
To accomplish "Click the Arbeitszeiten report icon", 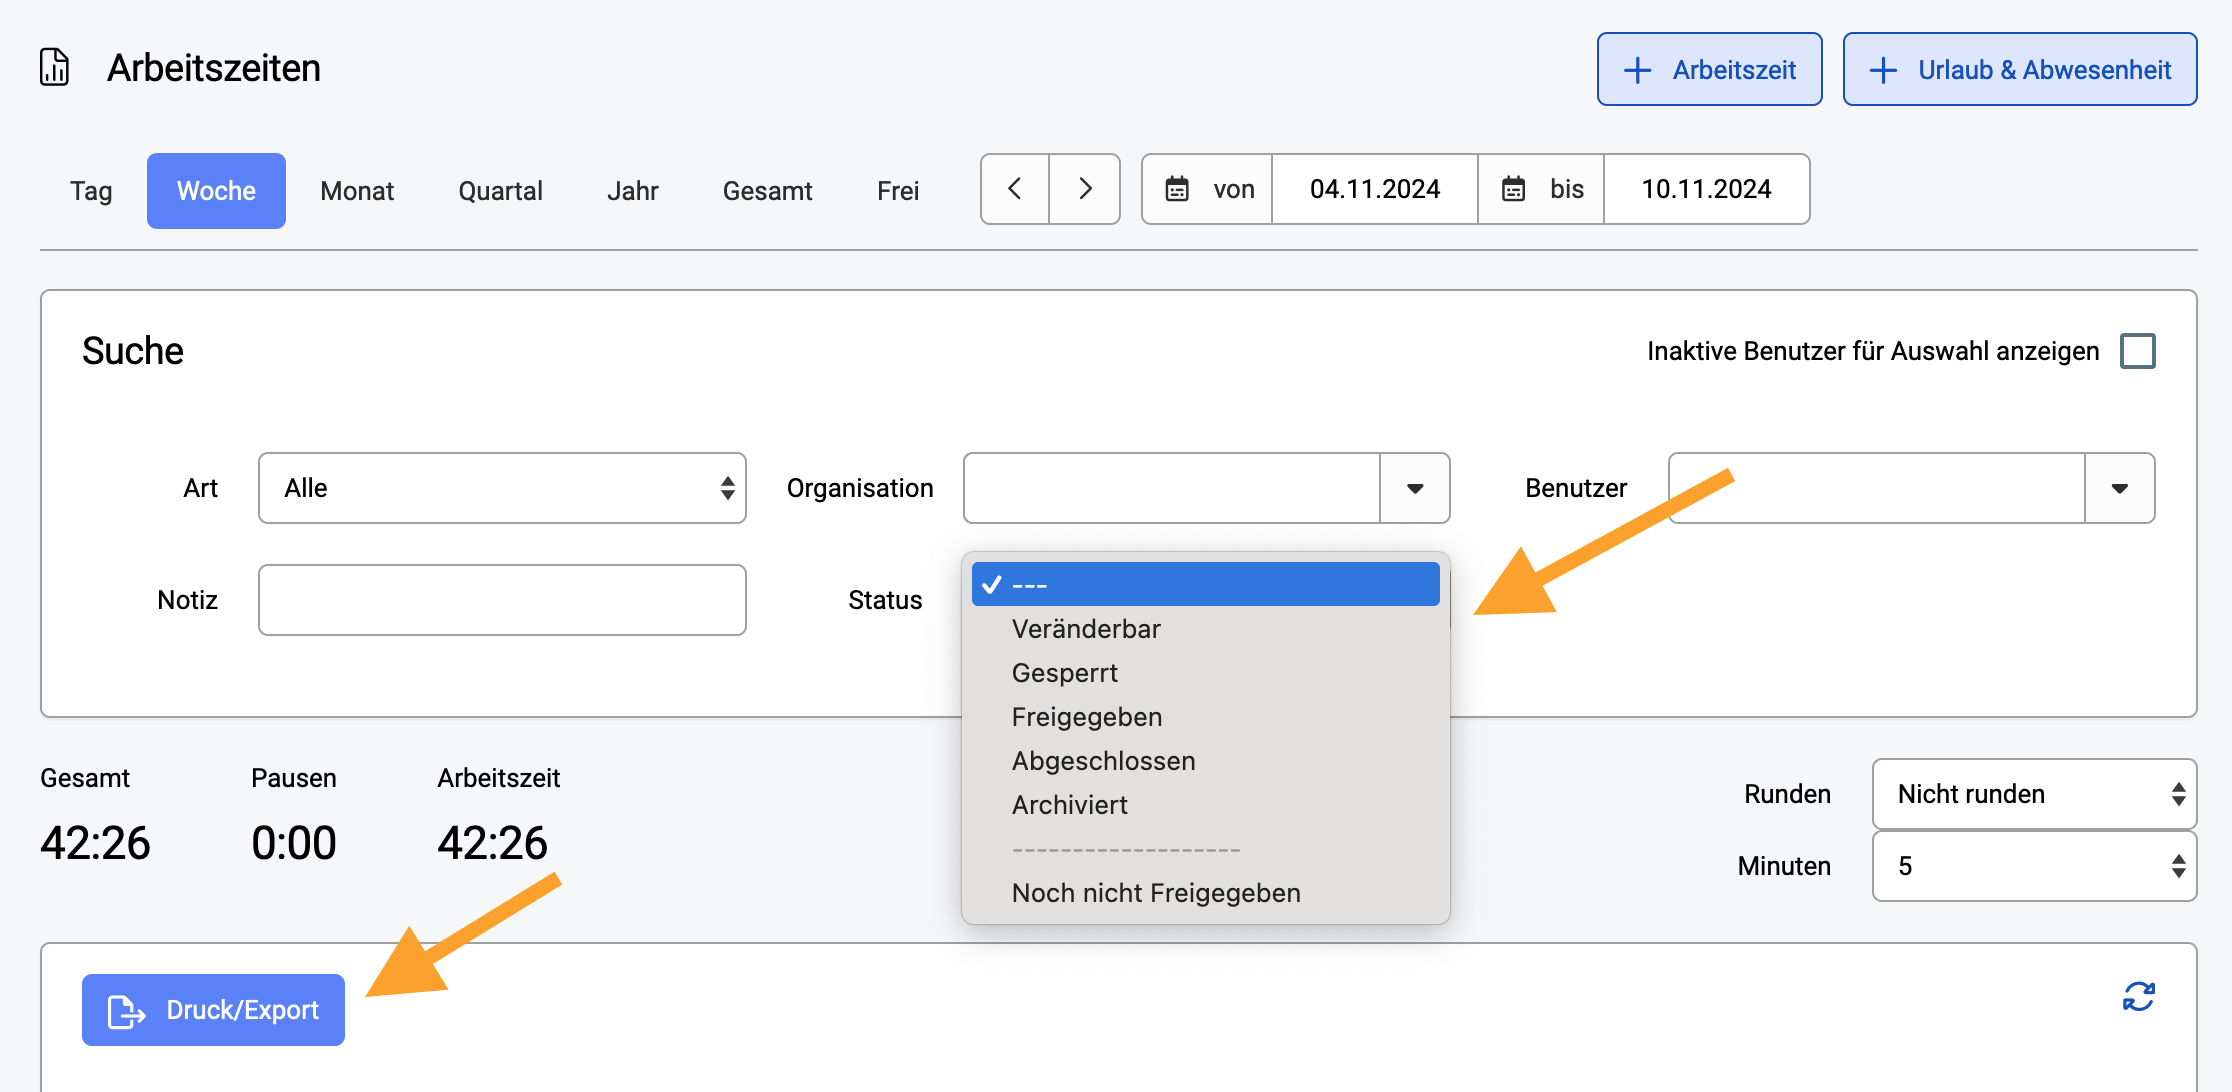I will tap(55, 68).
